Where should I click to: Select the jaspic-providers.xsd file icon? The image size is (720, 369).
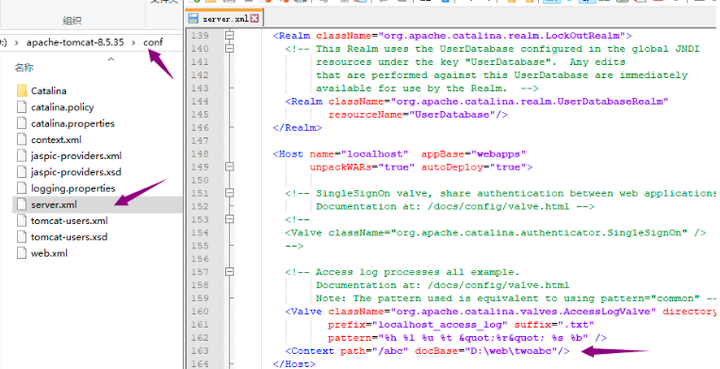[22, 172]
